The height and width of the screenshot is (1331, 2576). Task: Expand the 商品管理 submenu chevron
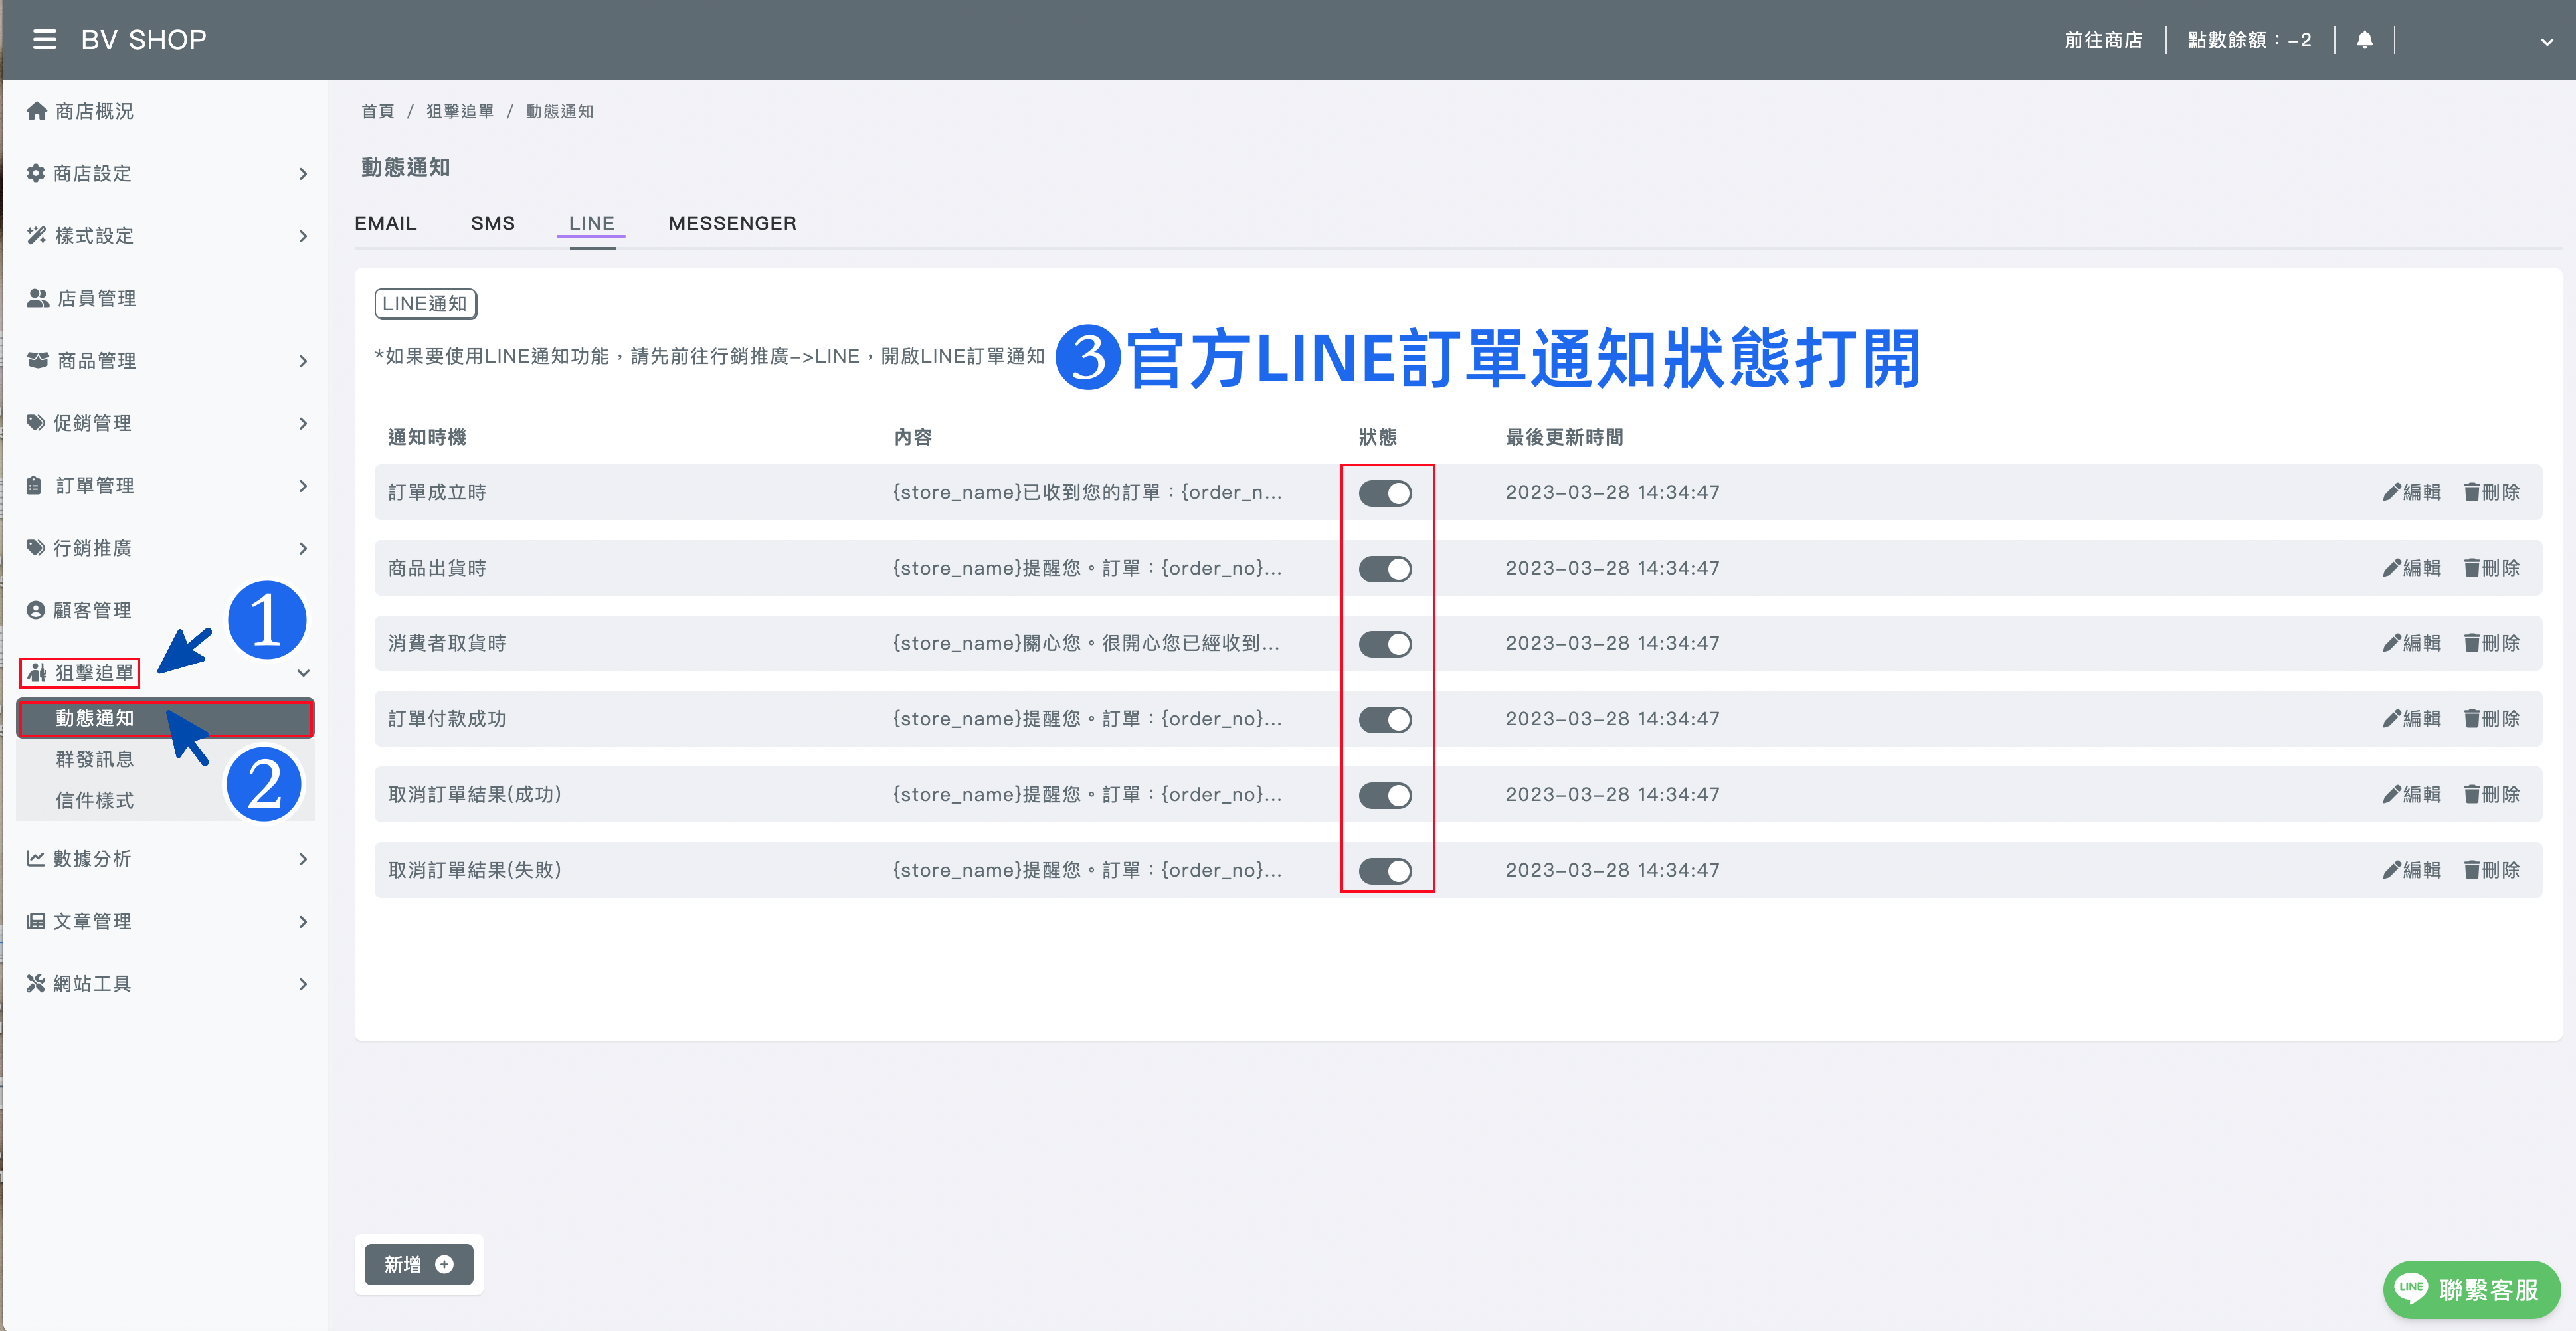303,361
